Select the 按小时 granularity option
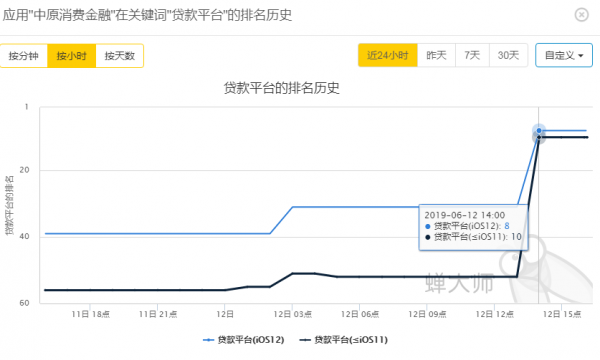The height and width of the screenshot is (360, 600). point(72,56)
